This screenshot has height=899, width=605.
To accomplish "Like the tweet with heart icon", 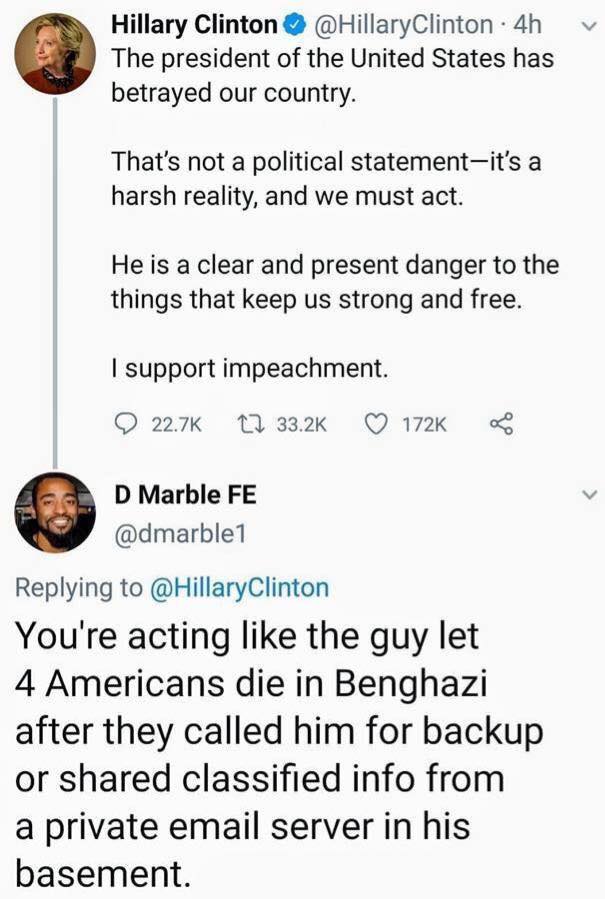I will [377, 425].
